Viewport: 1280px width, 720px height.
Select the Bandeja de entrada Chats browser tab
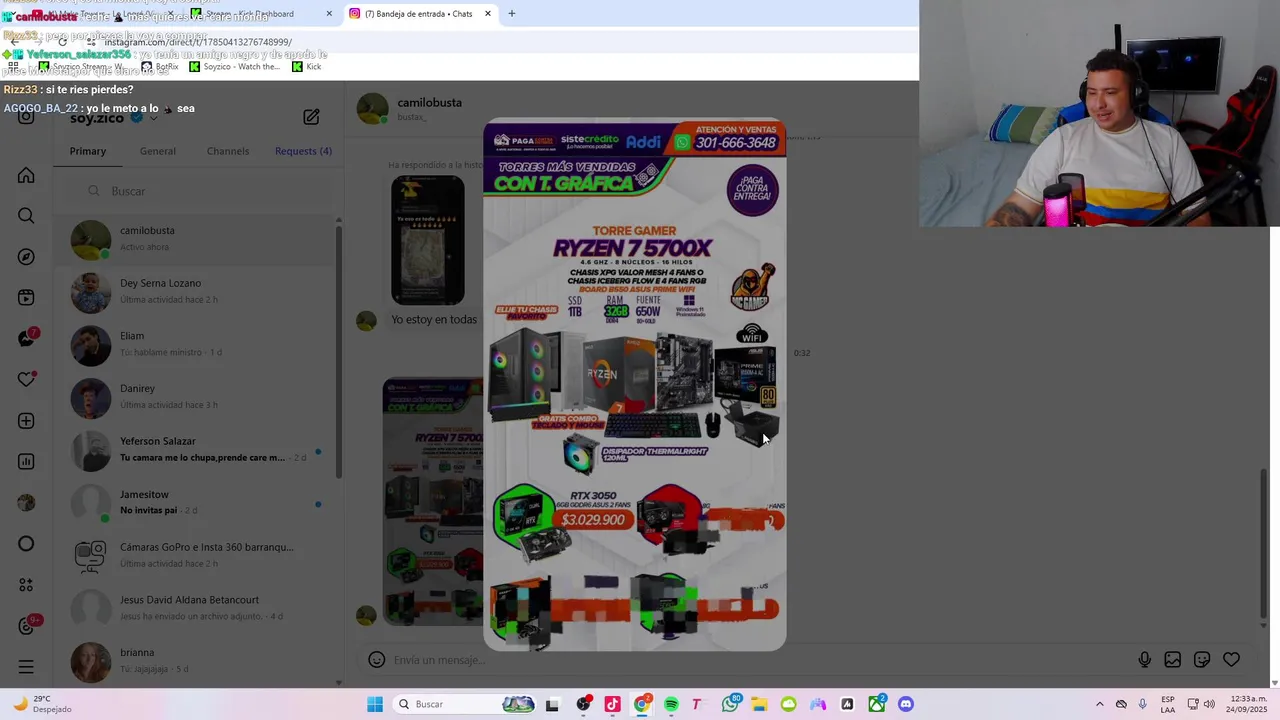point(418,14)
